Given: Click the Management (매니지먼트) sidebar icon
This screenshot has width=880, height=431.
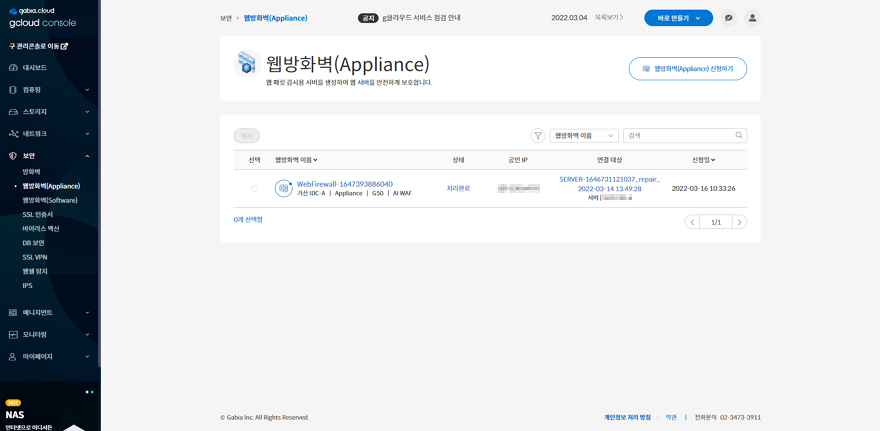Looking at the screenshot, I should click(13, 313).
